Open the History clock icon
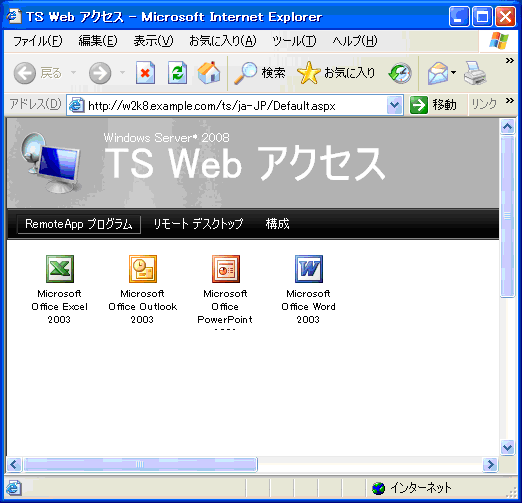The image size is (522, 503). (400, 73)
